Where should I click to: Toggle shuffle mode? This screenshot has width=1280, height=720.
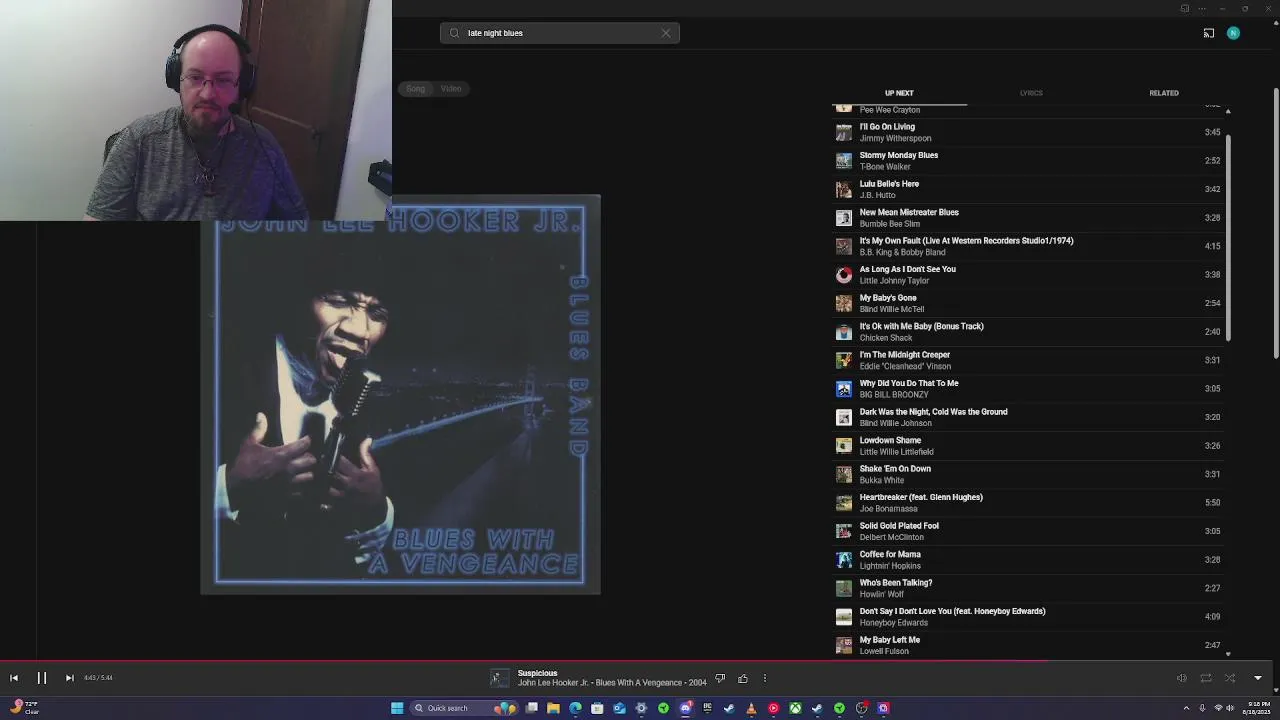(x=1230, y=678)
